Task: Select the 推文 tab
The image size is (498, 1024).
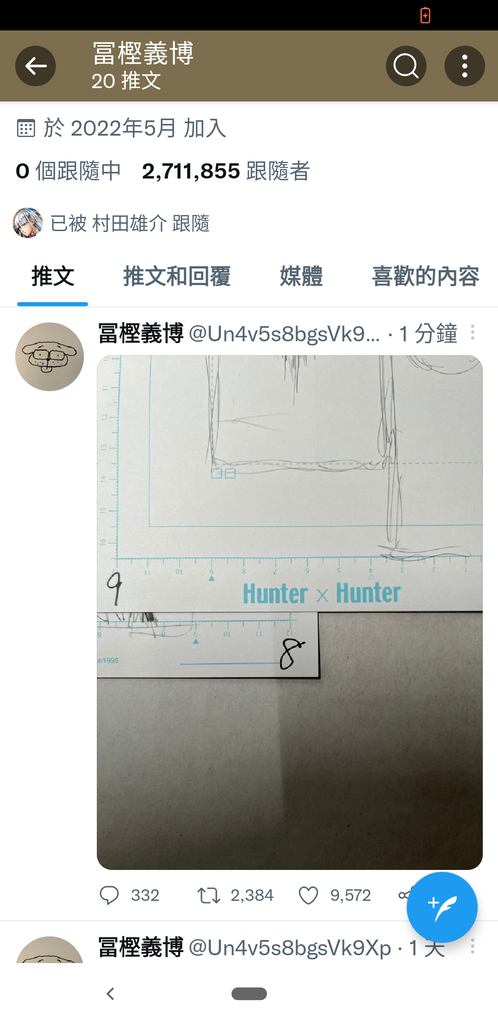Action: click(53, 276)
